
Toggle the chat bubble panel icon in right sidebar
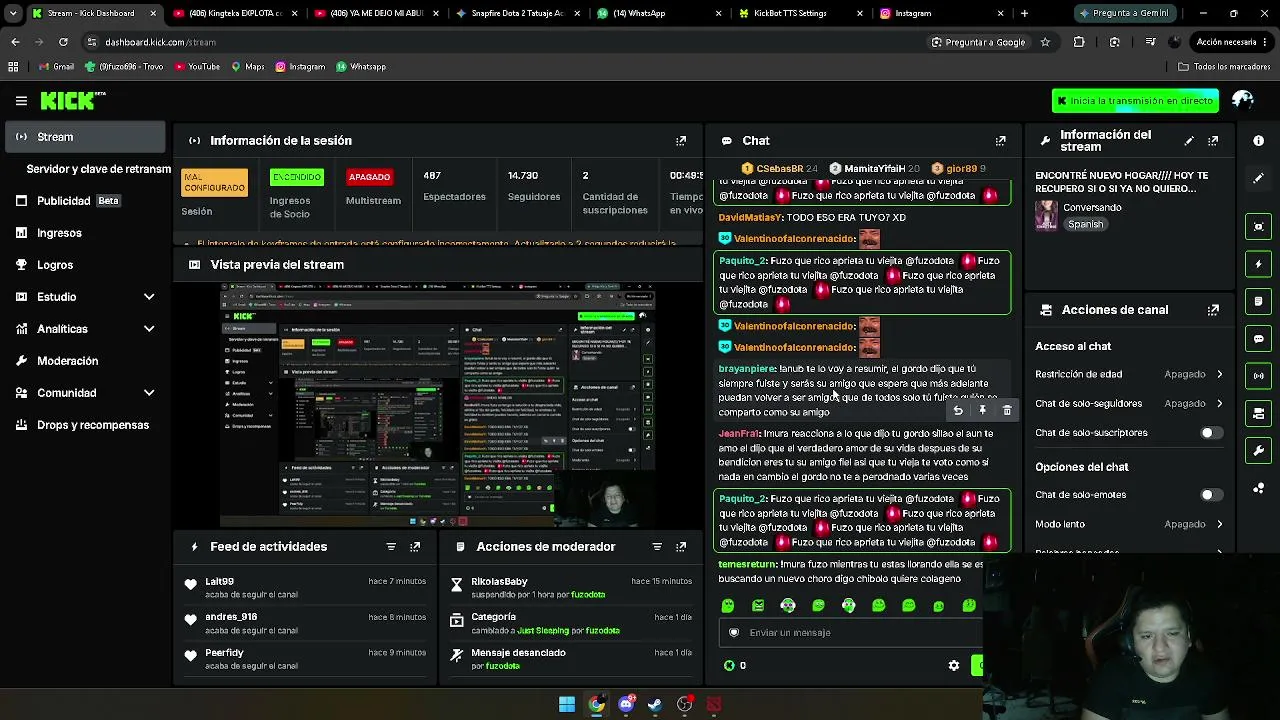tap(1259, 339)
